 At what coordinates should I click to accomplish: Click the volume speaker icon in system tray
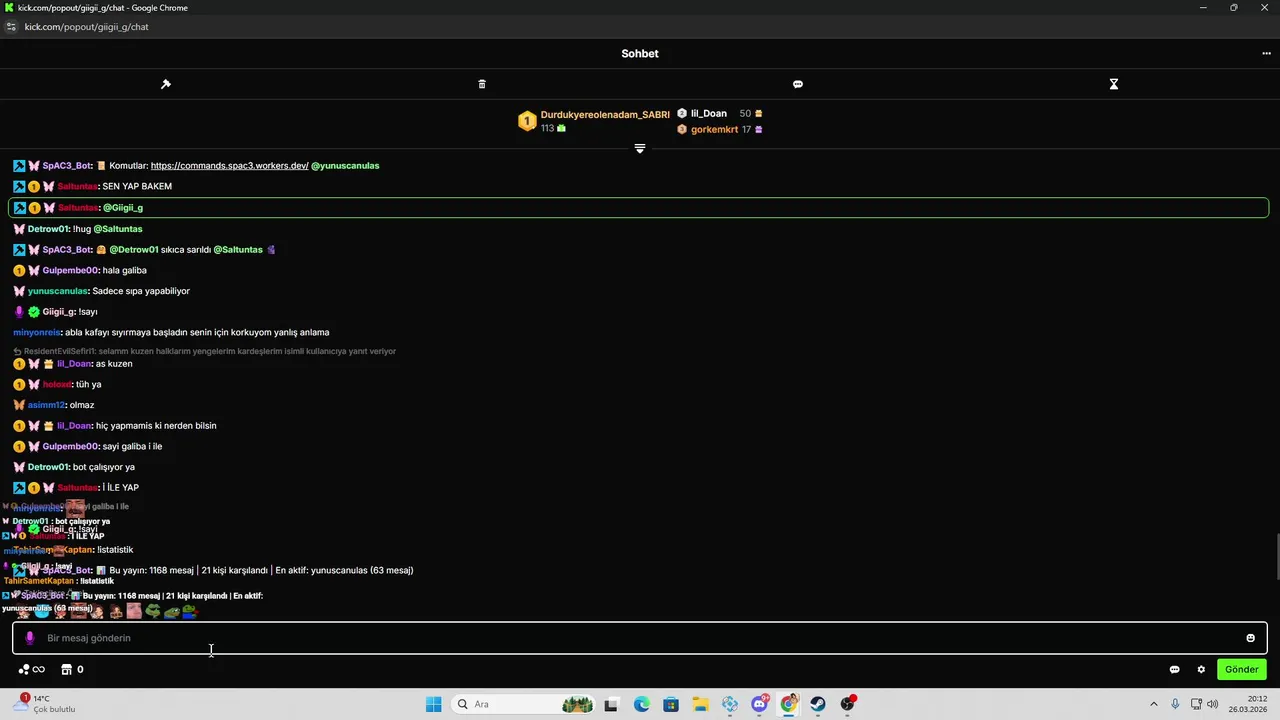1212,704
